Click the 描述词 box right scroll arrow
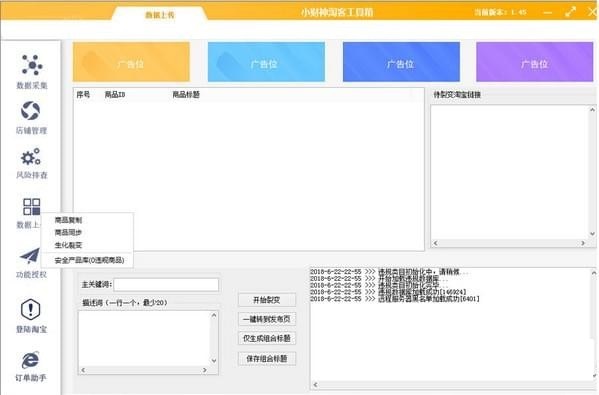 coord(204,370)
